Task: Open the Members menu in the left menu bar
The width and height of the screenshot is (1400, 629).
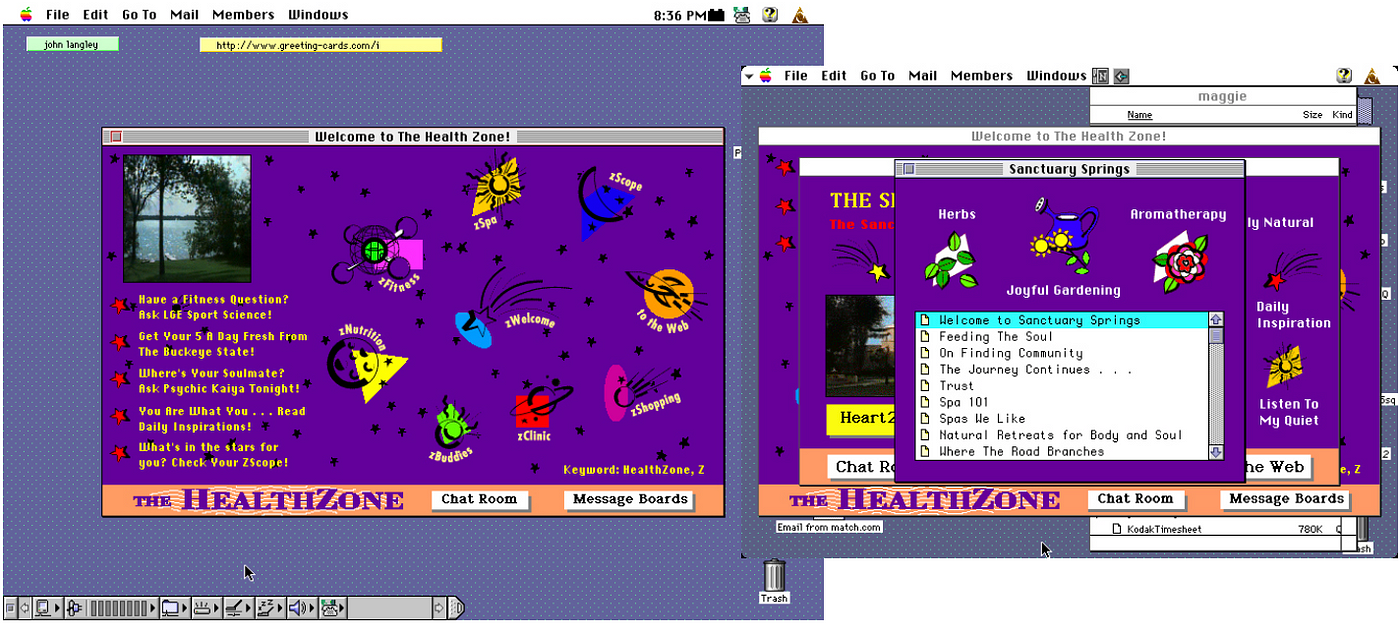Action: (x=243, y=14)
